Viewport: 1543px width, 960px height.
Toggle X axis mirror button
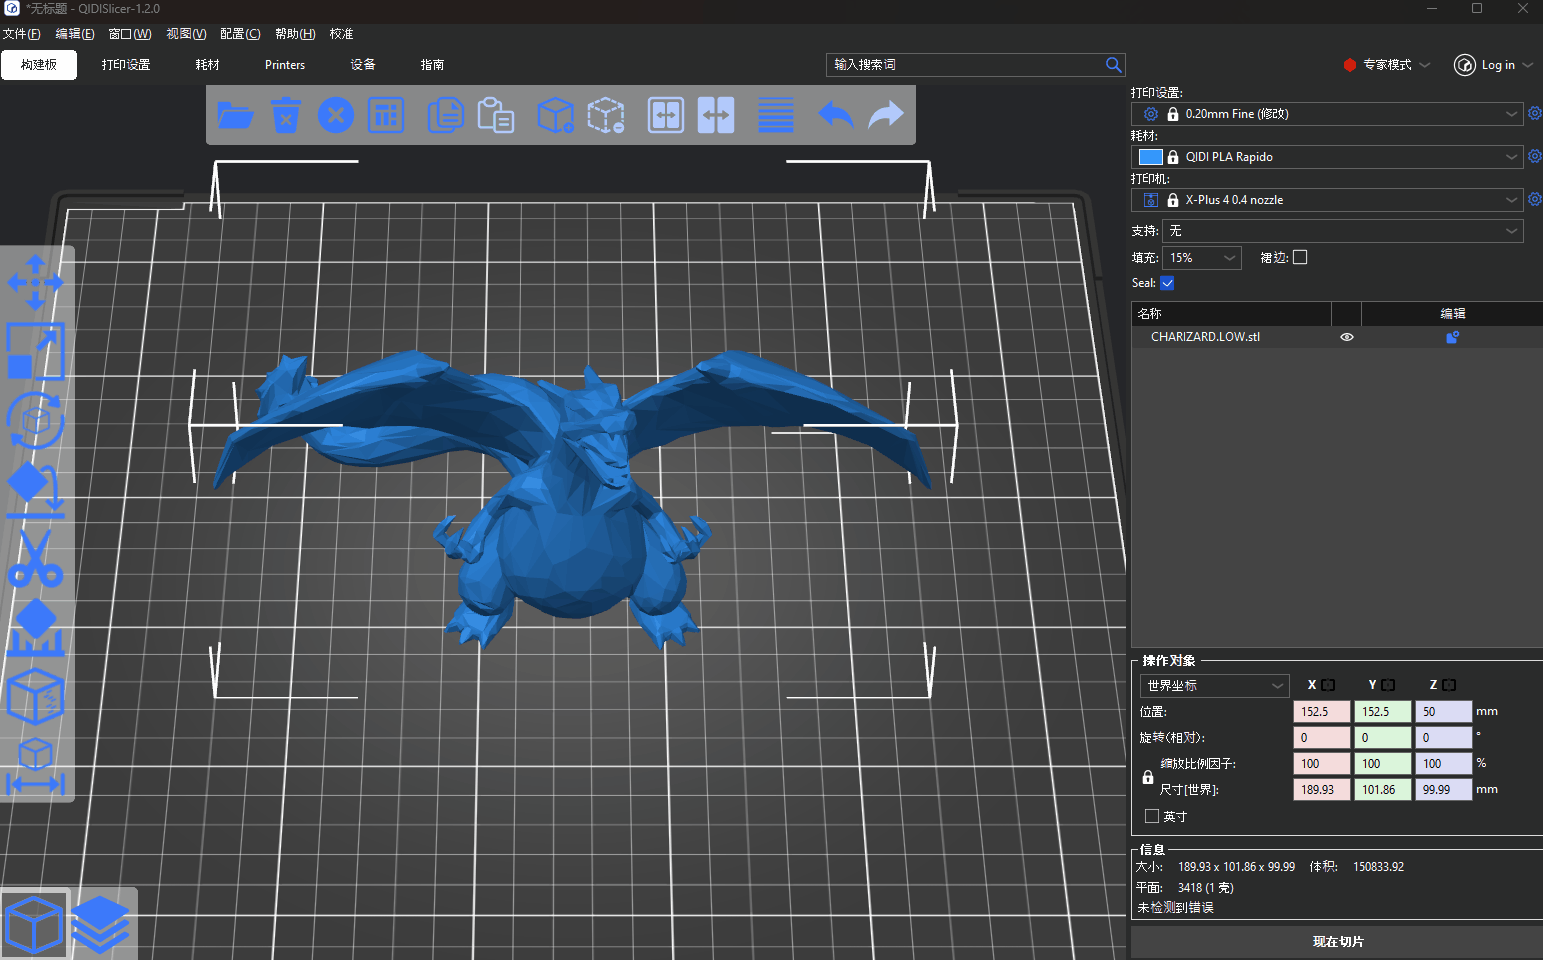(x=1328, y=685)
